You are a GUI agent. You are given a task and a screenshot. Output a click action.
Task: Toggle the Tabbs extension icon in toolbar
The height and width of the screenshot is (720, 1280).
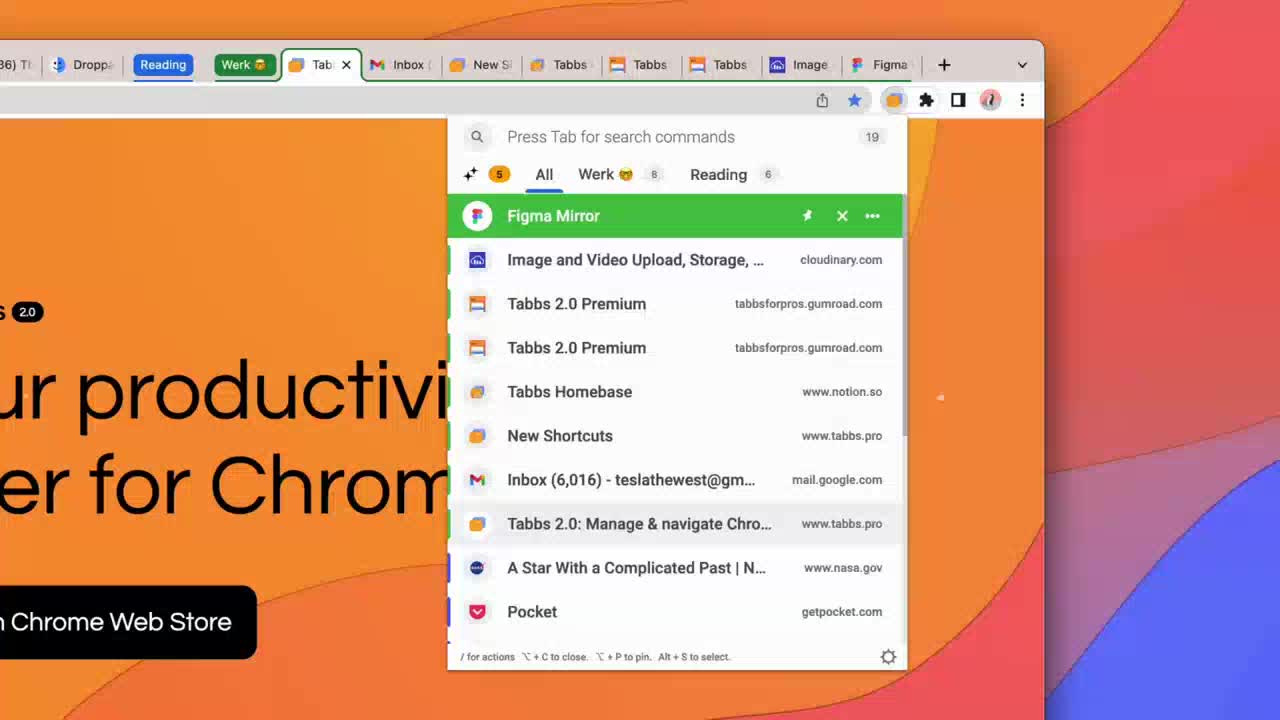click(x=894, y=100)
